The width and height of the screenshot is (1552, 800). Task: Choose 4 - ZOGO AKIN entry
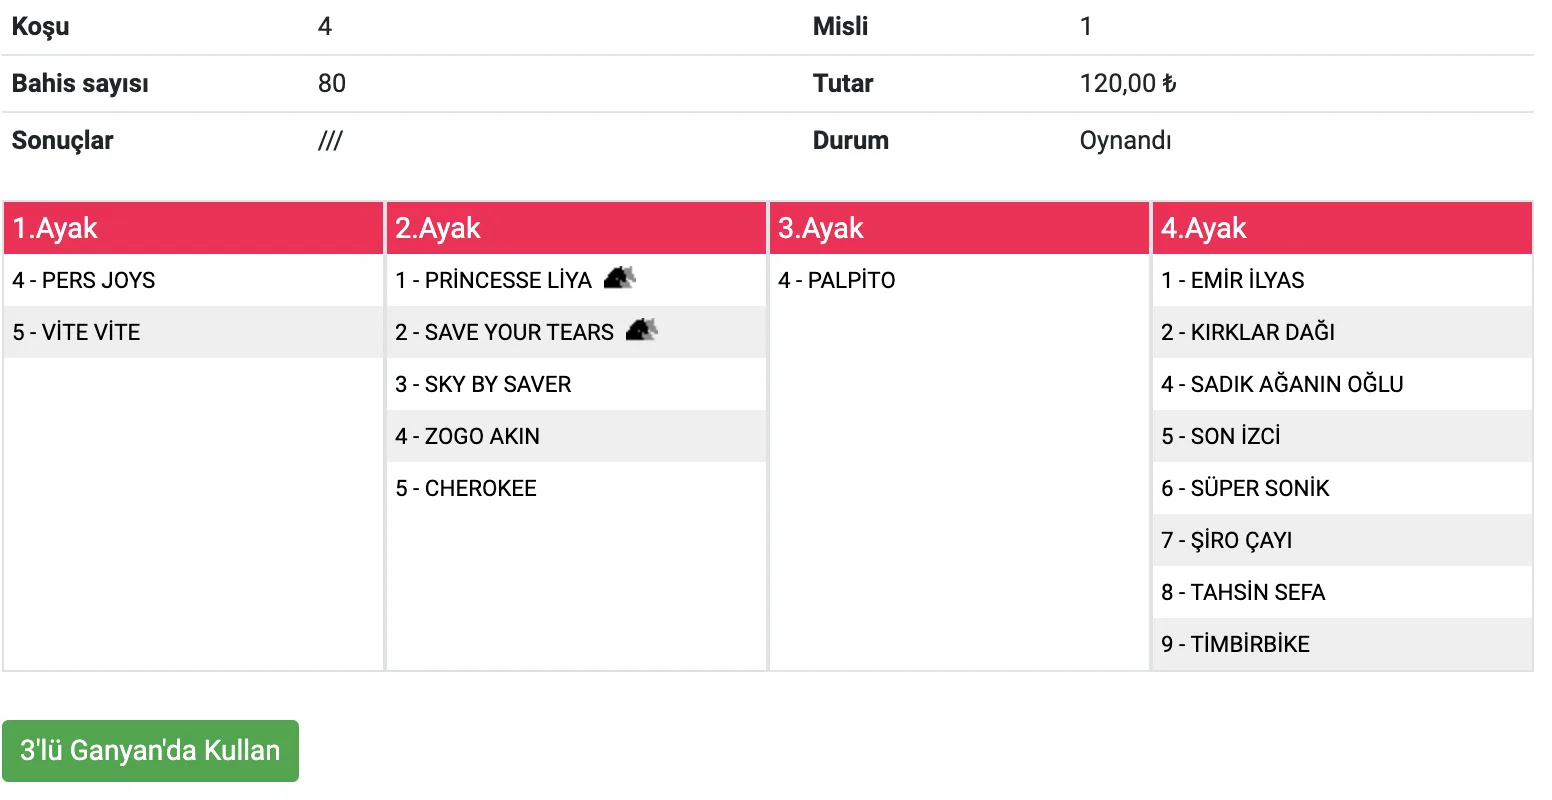pyautogui.click(x=467, y=436)
